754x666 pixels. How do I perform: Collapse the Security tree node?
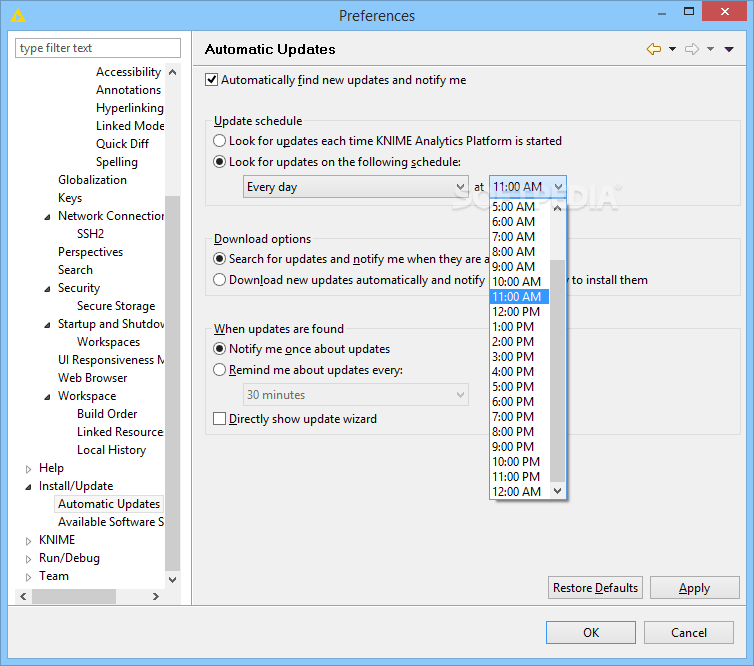tap(47, 289)
